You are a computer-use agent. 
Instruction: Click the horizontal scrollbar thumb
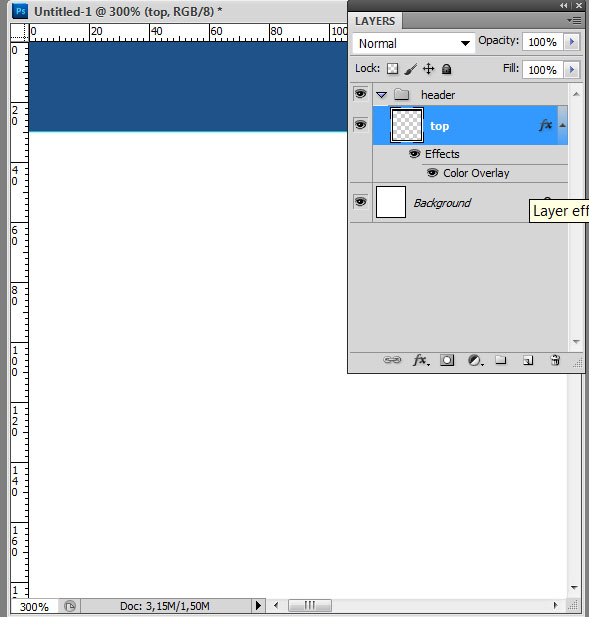310,605
